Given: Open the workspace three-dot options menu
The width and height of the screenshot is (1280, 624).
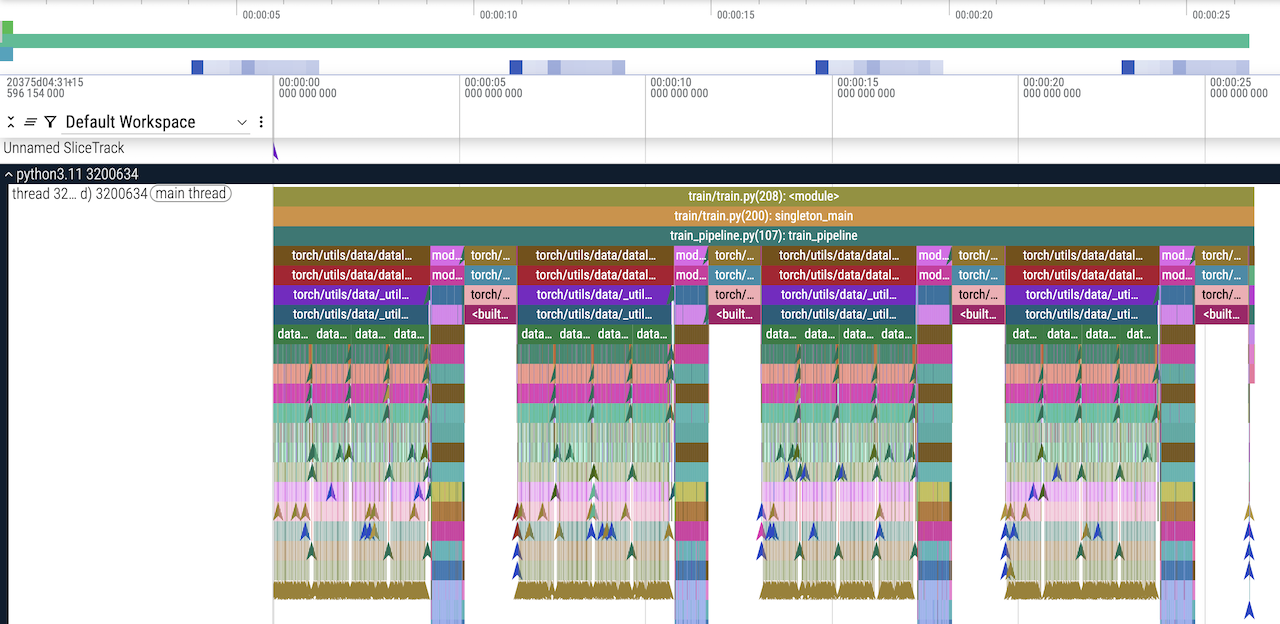Looking at the screenshot, I should click(261, 122).
